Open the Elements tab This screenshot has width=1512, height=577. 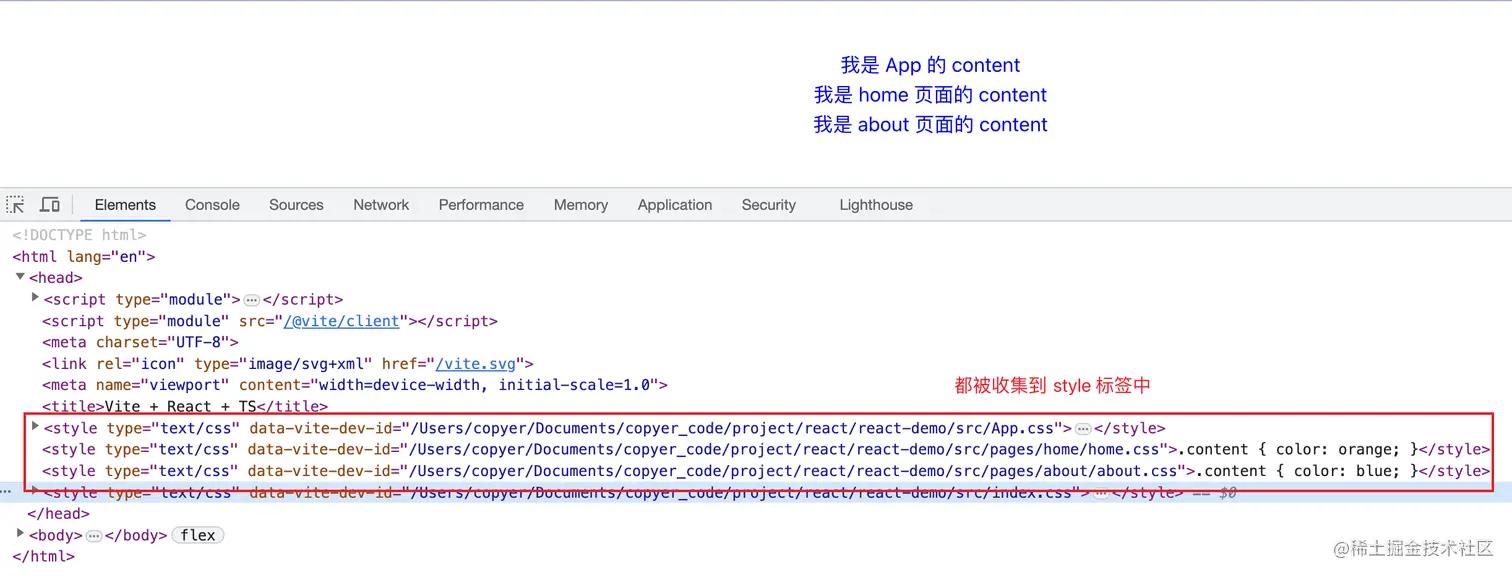point(125,205)
